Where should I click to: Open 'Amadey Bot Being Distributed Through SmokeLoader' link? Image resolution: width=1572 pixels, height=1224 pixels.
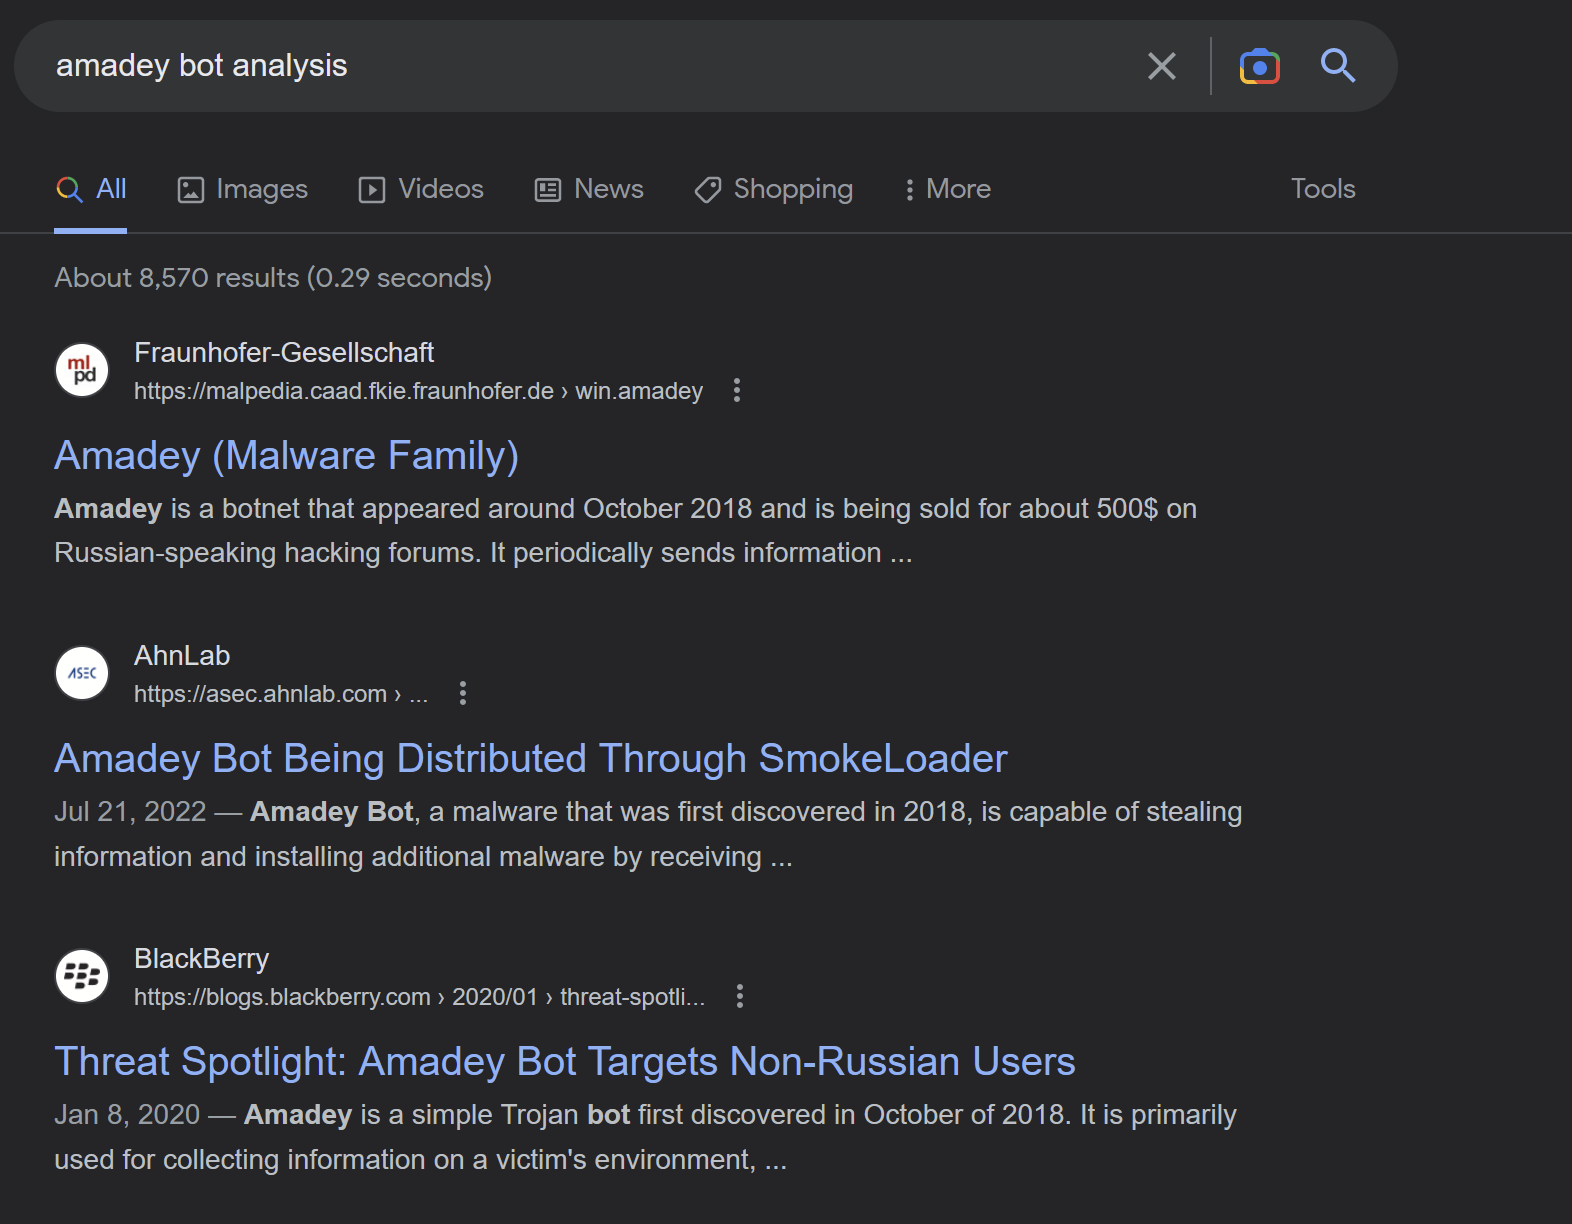pos(531,759)
